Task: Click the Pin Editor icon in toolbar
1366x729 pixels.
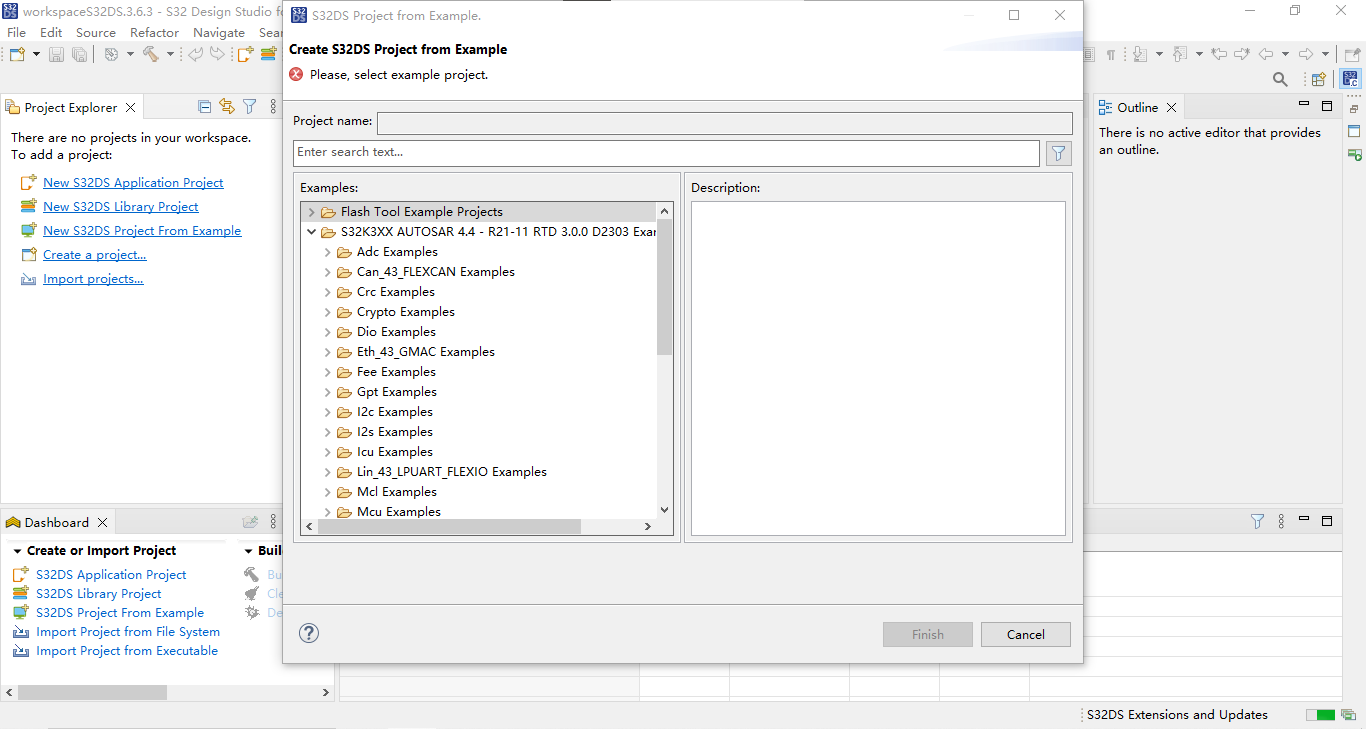Action: coord(1352,54)
